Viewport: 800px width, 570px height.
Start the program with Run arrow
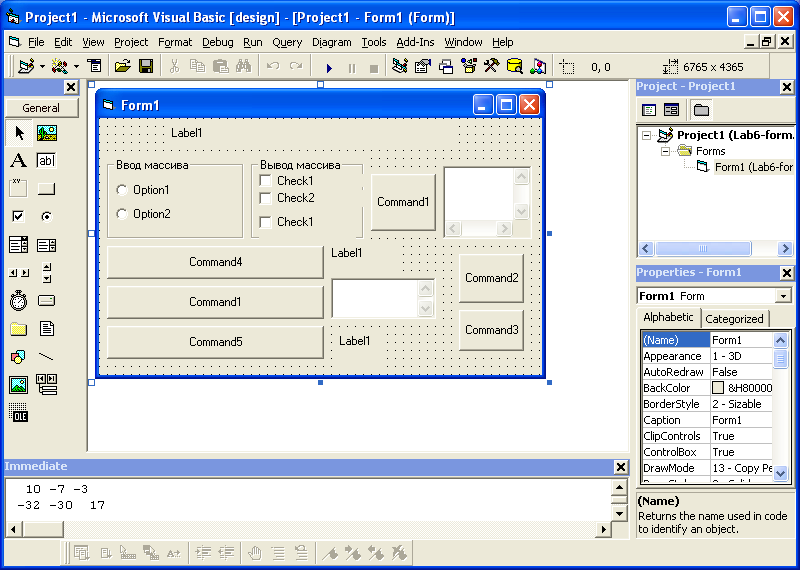tap(329, 67)
